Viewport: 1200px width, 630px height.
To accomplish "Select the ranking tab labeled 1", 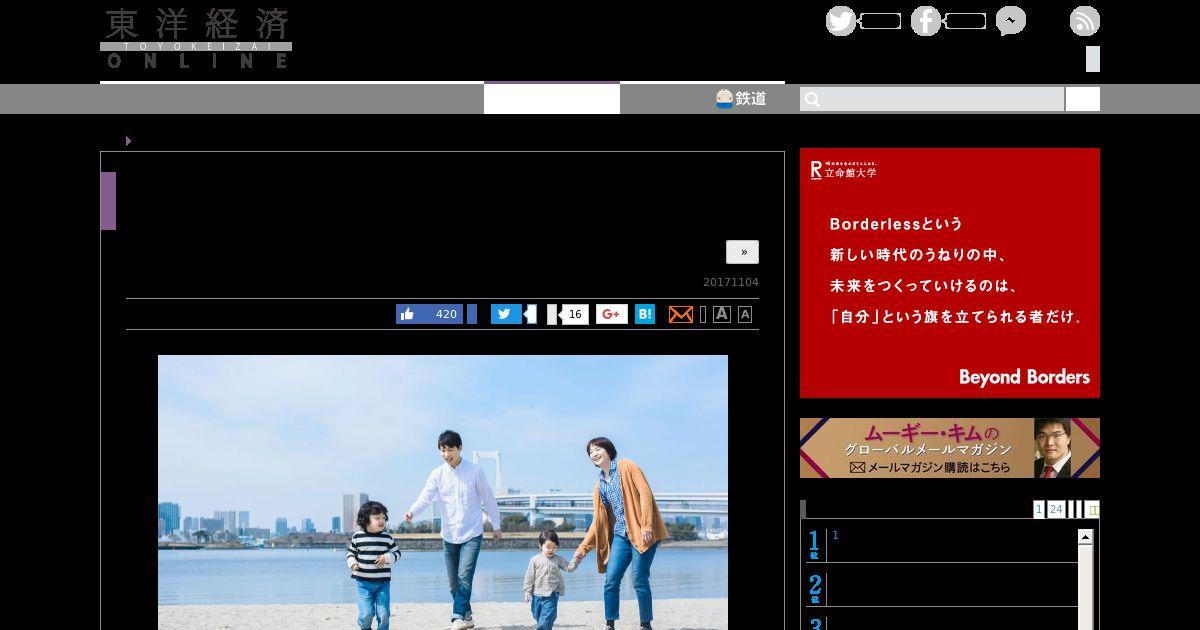I will click(1039, 509).
